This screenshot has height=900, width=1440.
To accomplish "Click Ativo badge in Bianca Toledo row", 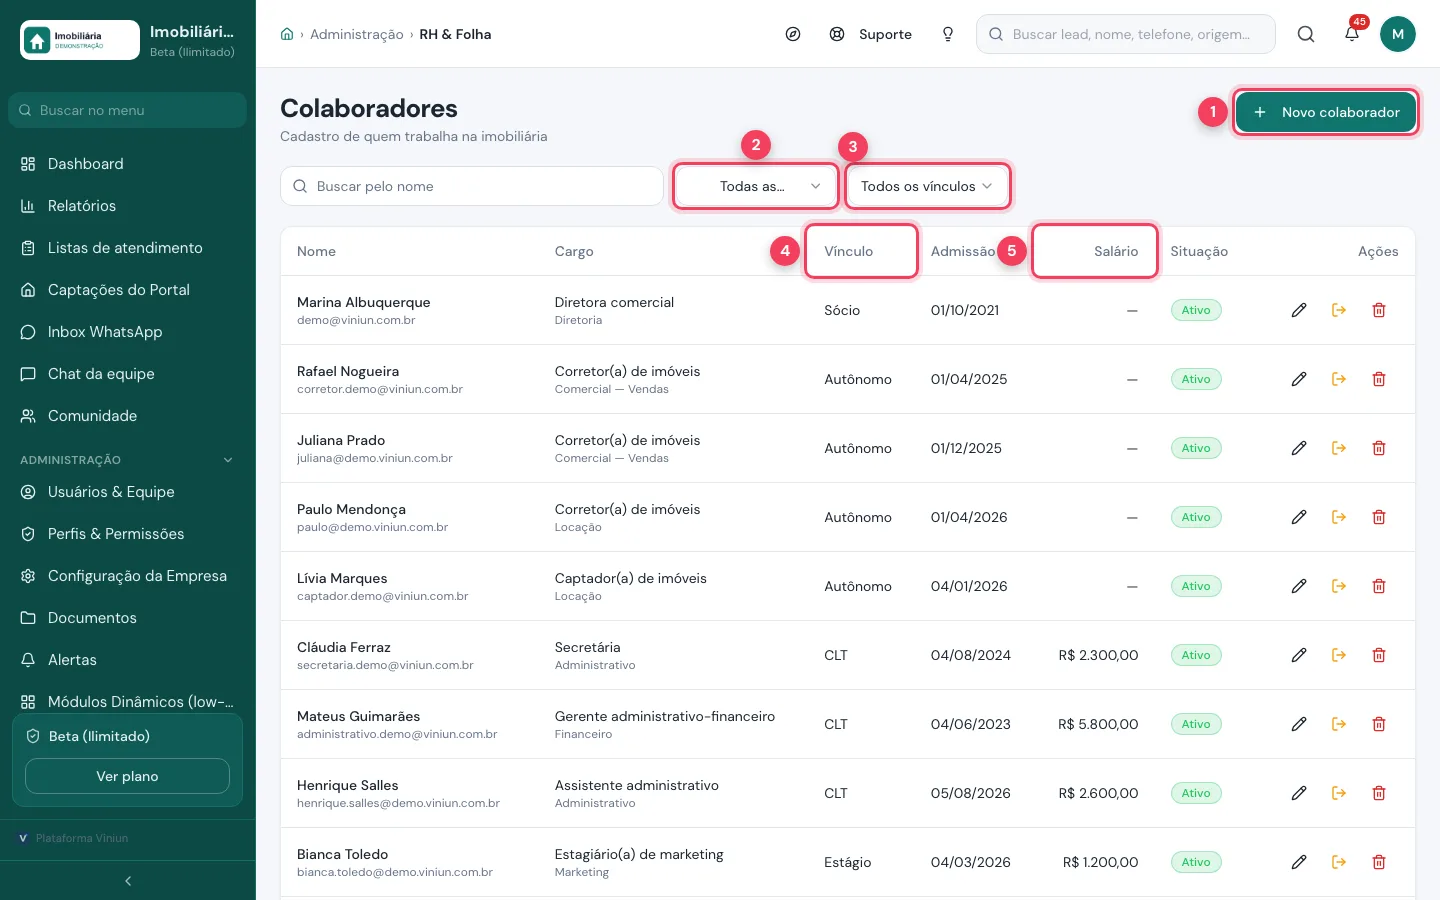I will [x=1196, y=862].
